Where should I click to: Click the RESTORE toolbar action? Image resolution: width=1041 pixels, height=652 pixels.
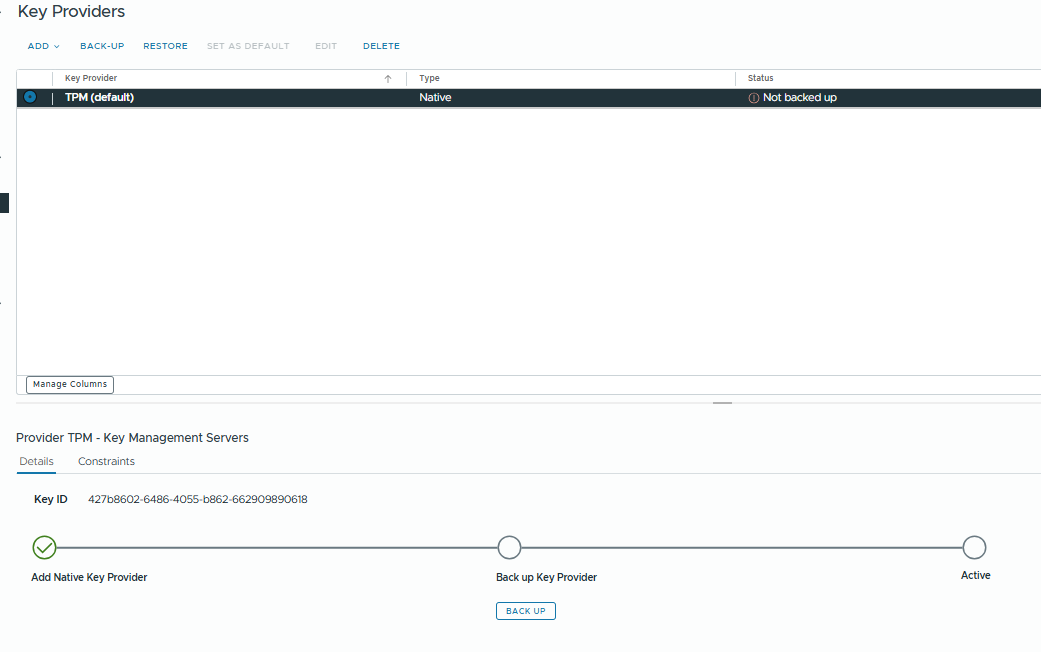pos(165,46)
